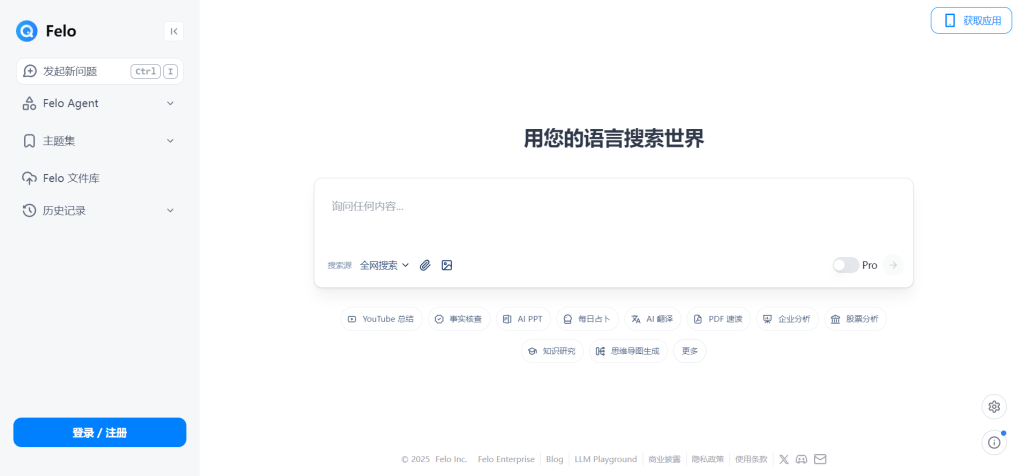Screen dimensions: 1024x476
Task: Expand the Felo Agent section
Action: pos(99,103)
